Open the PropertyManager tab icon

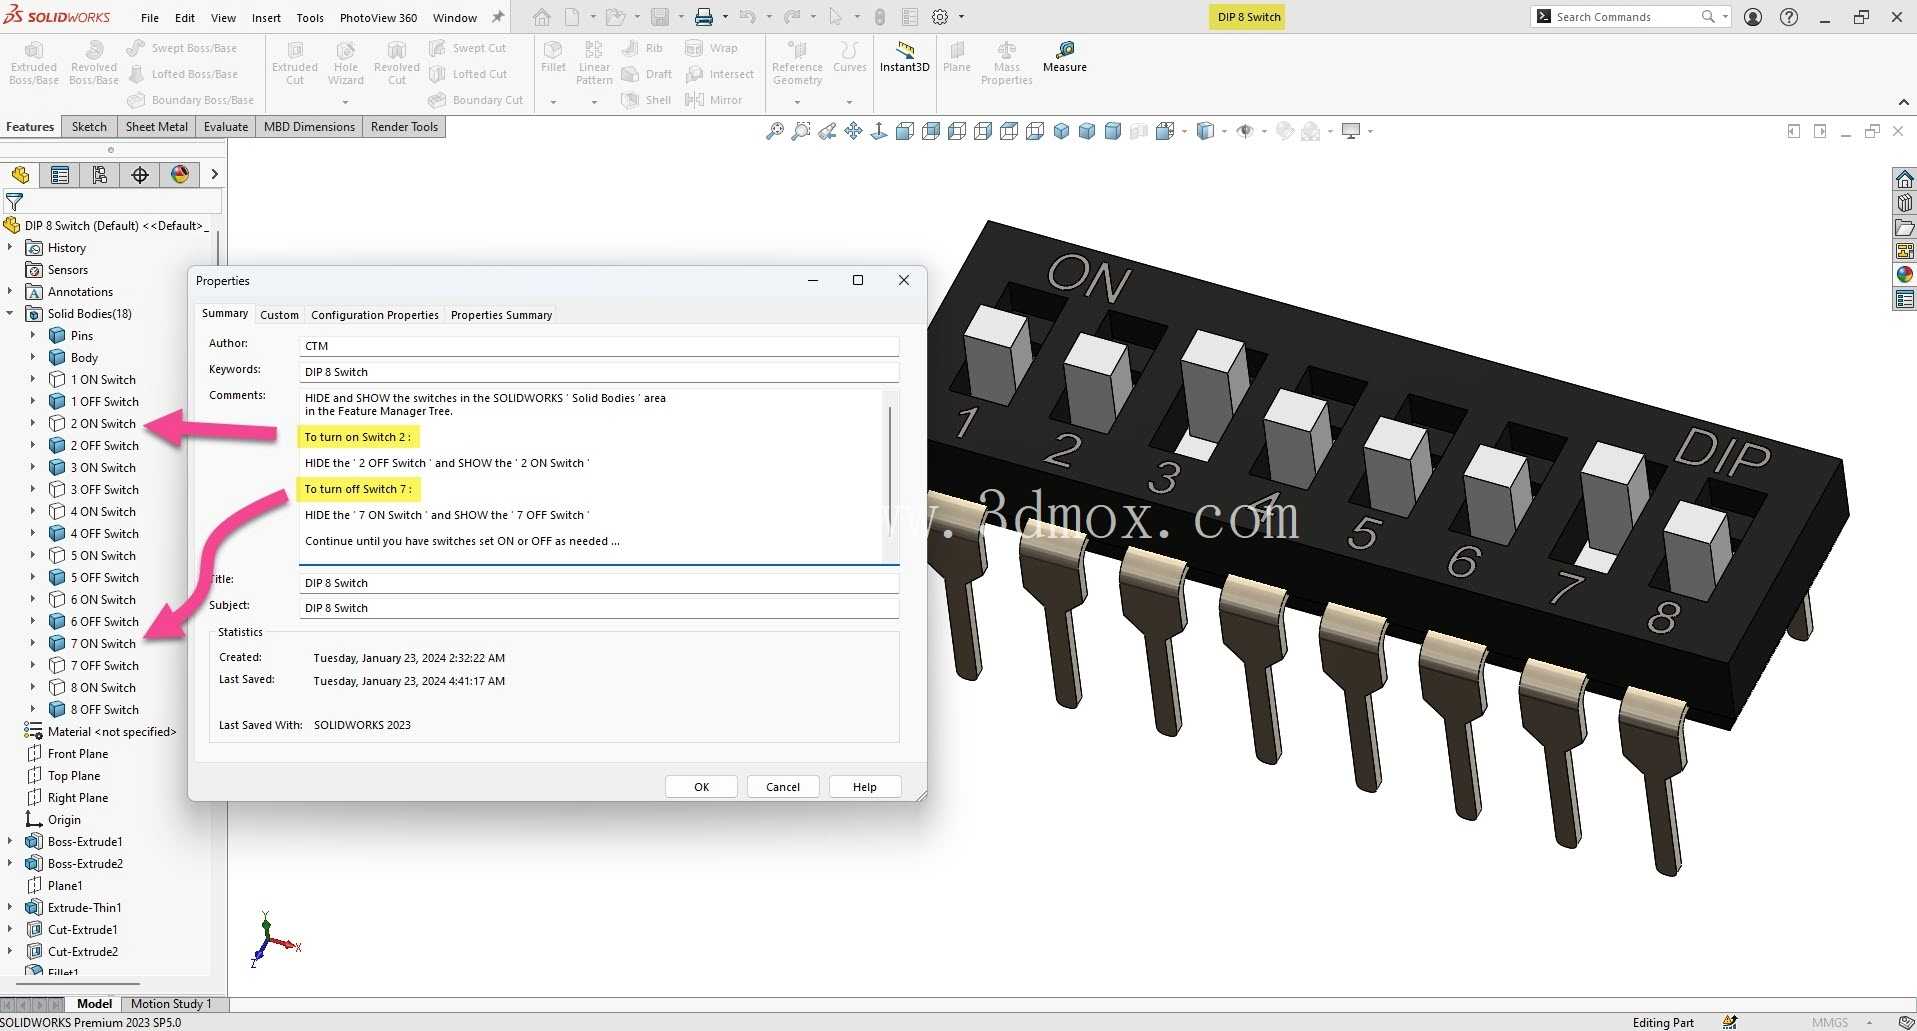60,175
